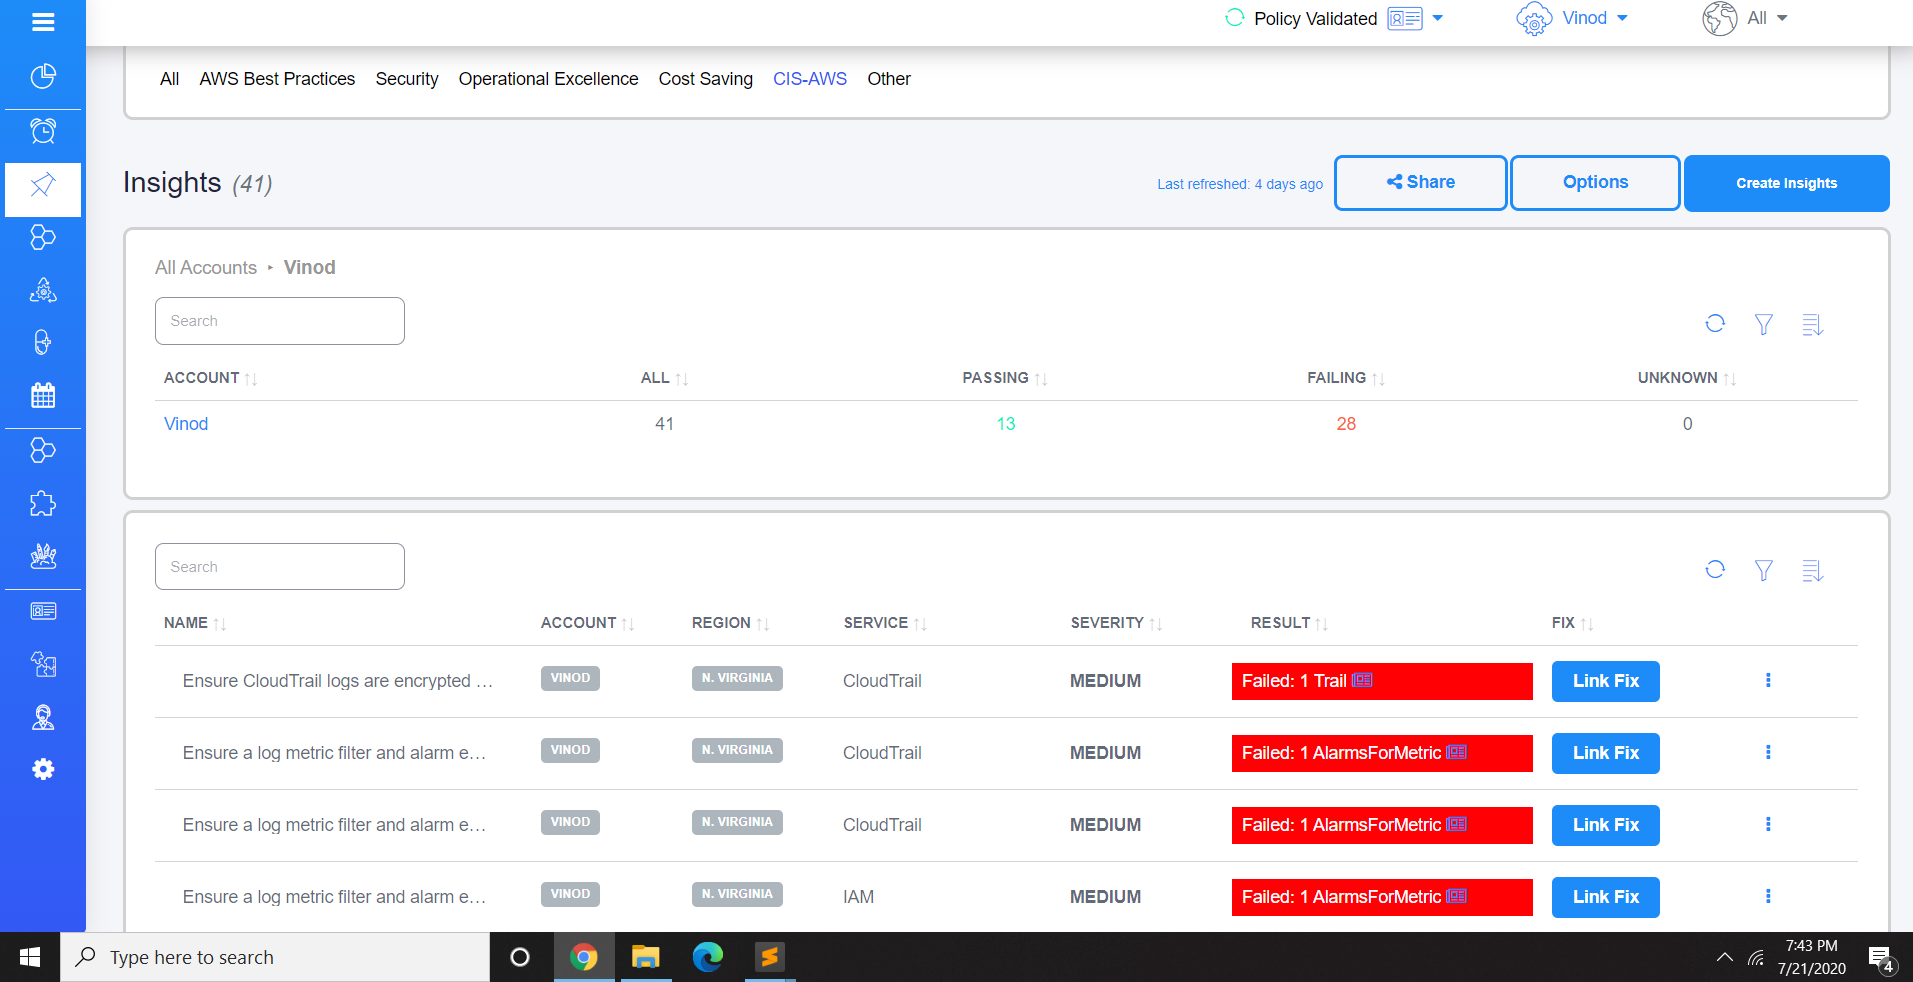Click the crystals sidebar icon

(43, 556)
